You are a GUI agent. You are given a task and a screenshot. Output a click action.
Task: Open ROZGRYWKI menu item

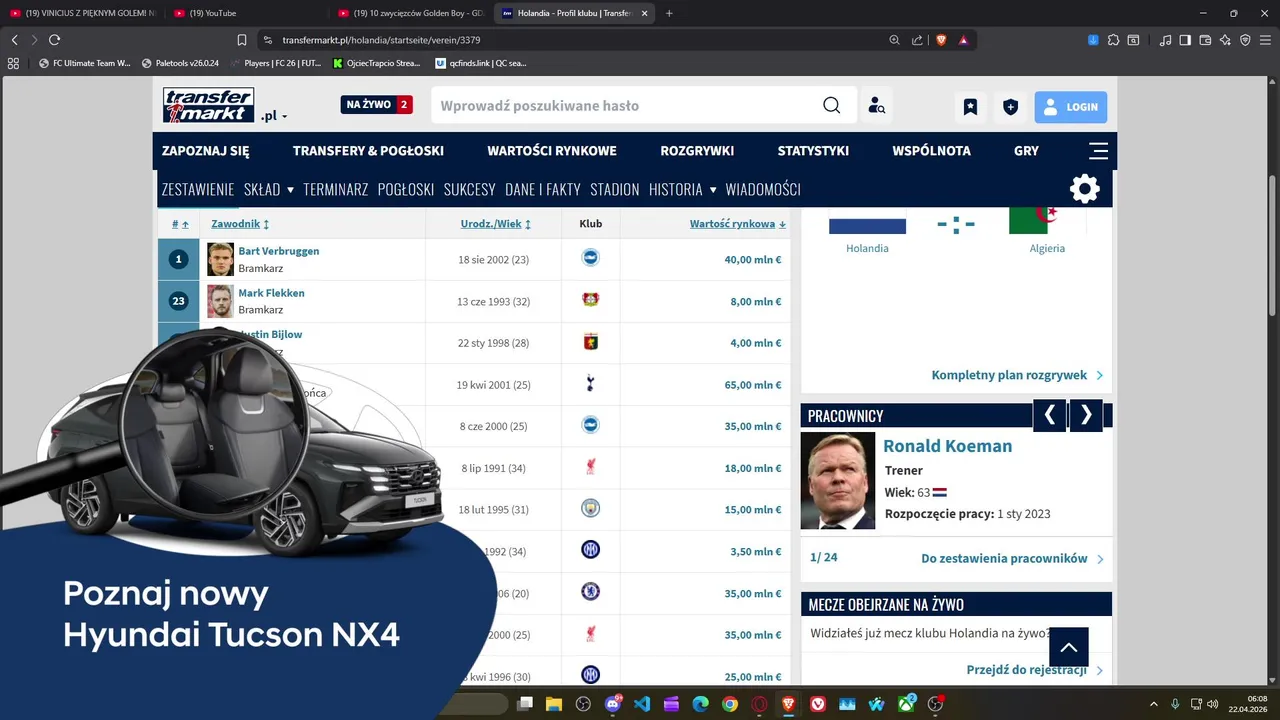(x=697, y=151)
